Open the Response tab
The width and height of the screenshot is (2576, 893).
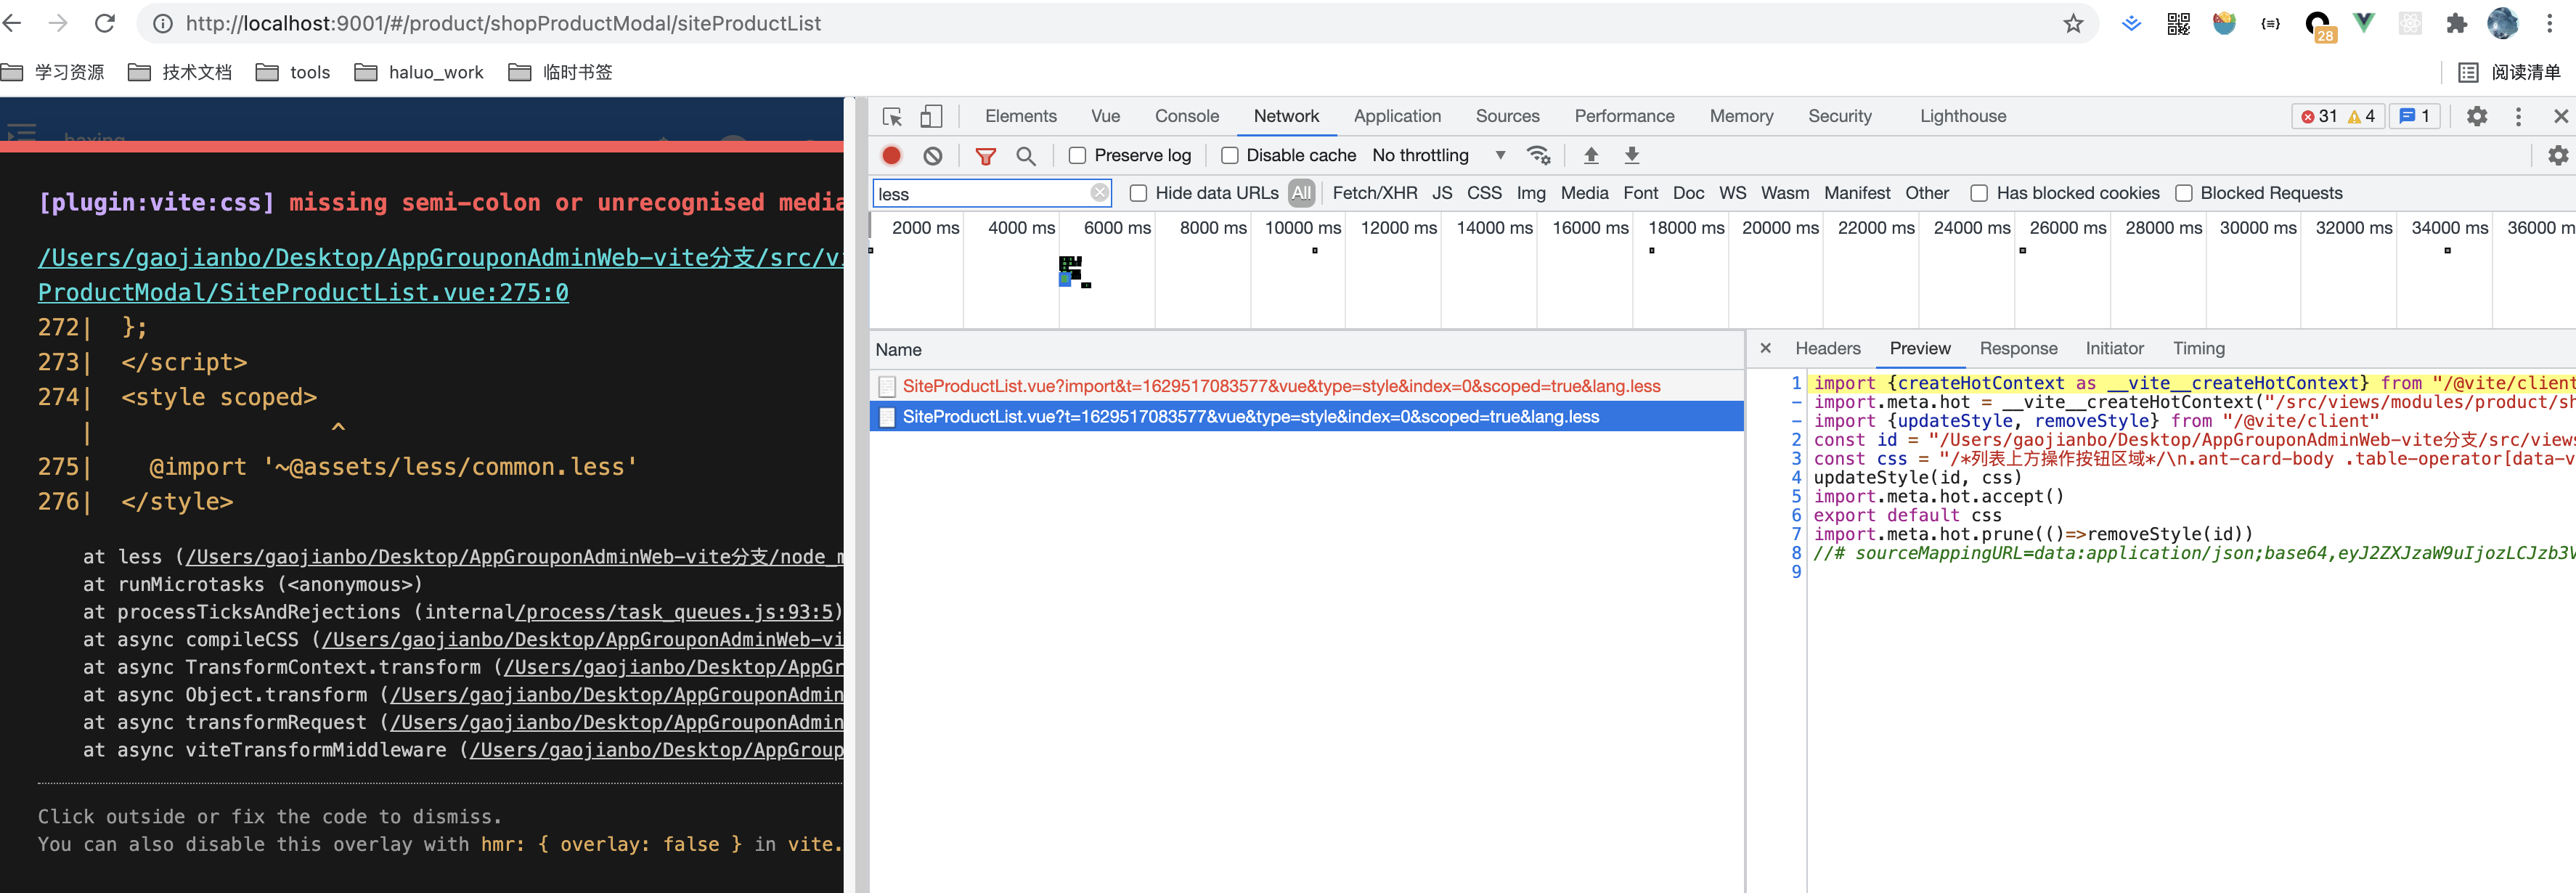[x=2018, y=348]
